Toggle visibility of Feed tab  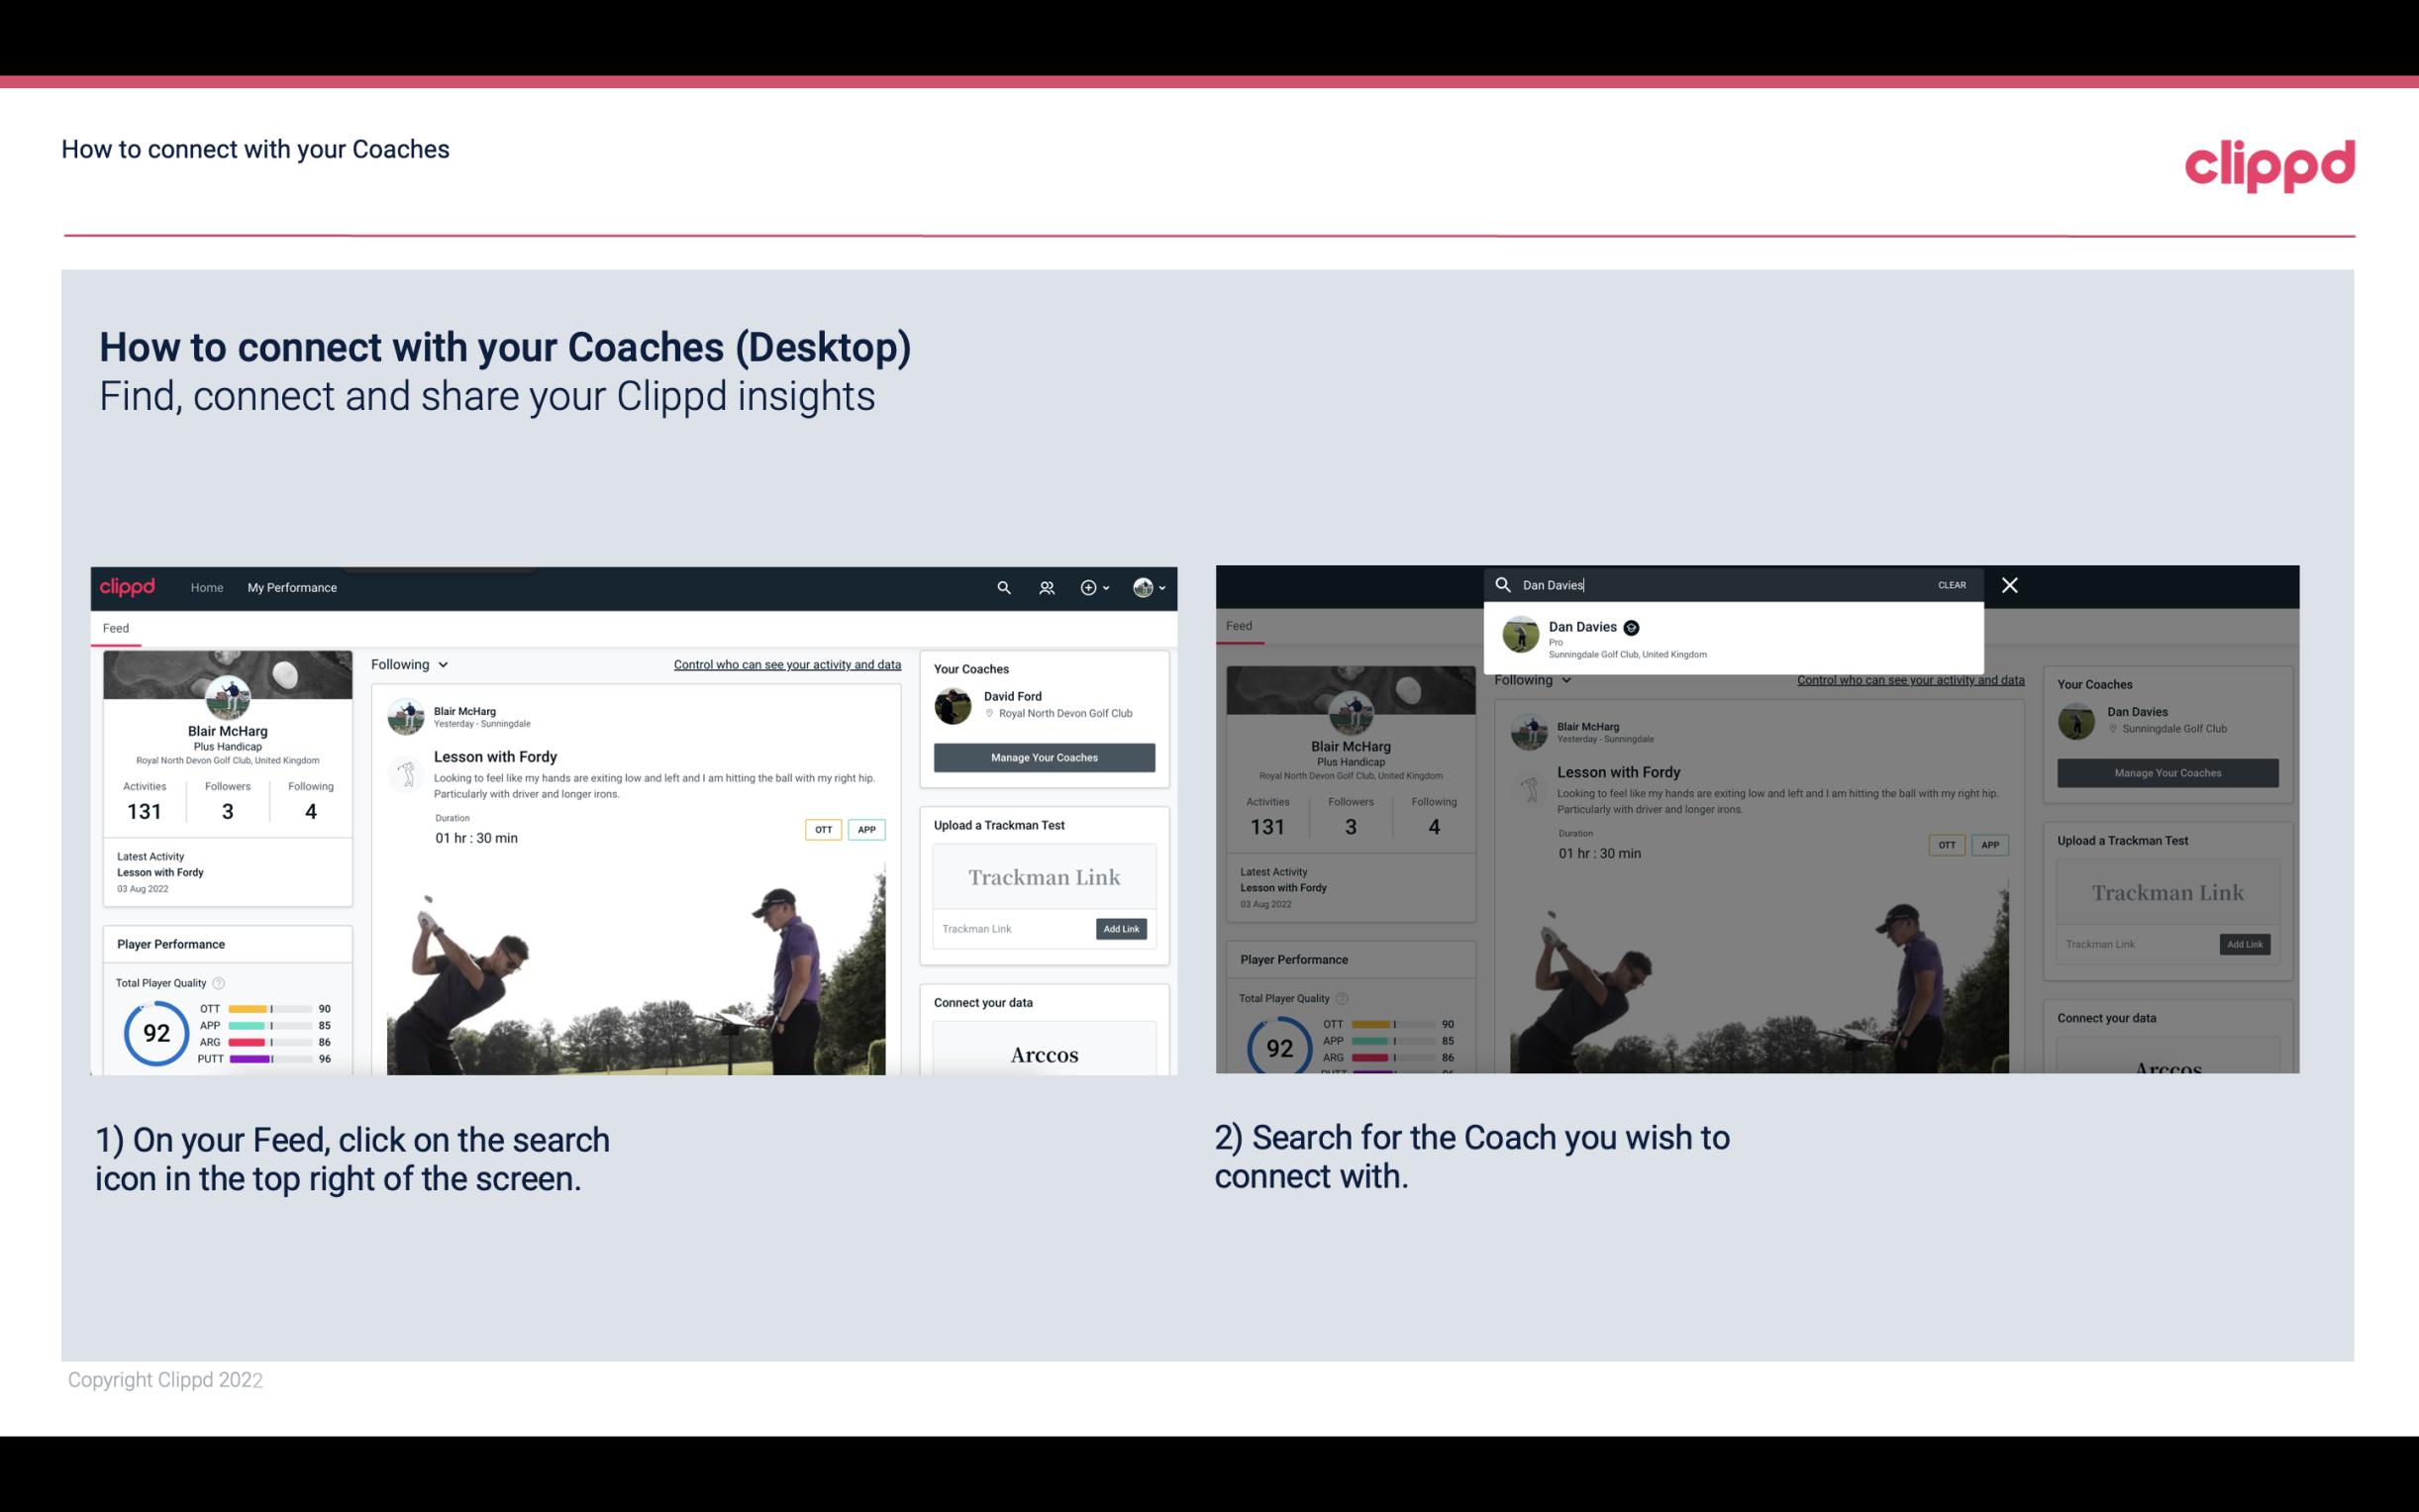click(115, 627)
